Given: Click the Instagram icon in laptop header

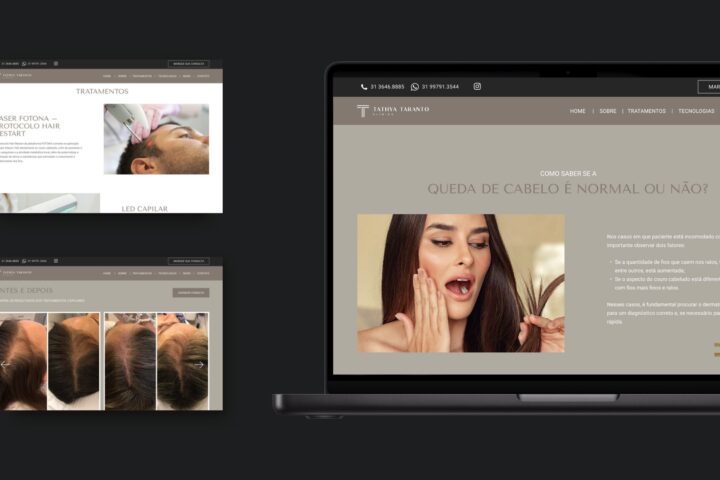Looking at the screenshot, I should click(x=477, y=87).
